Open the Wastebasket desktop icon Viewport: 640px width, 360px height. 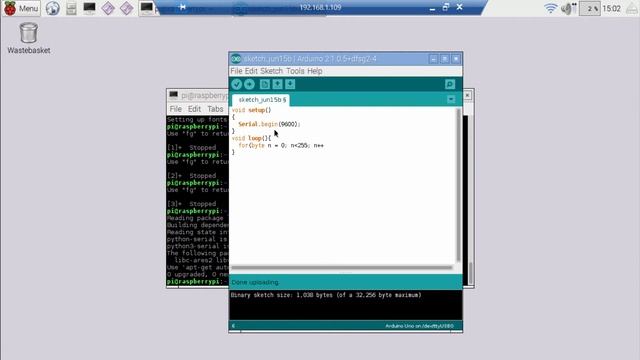(x=29, y=38)
